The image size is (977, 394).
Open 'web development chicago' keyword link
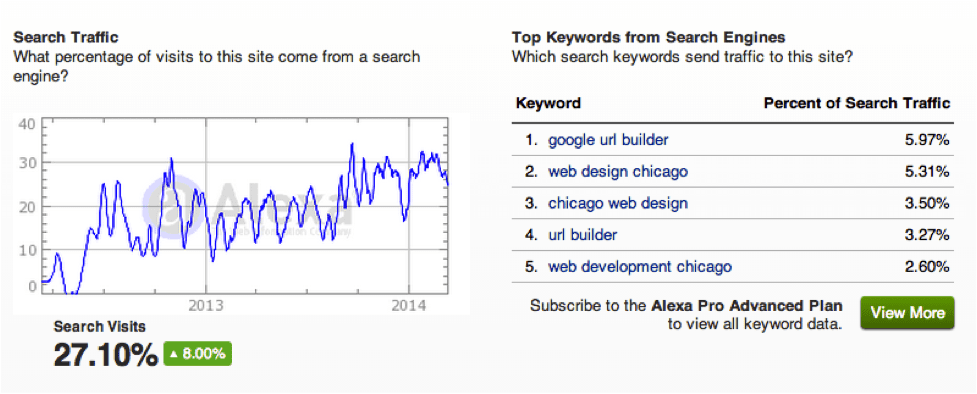coord(640,267)
